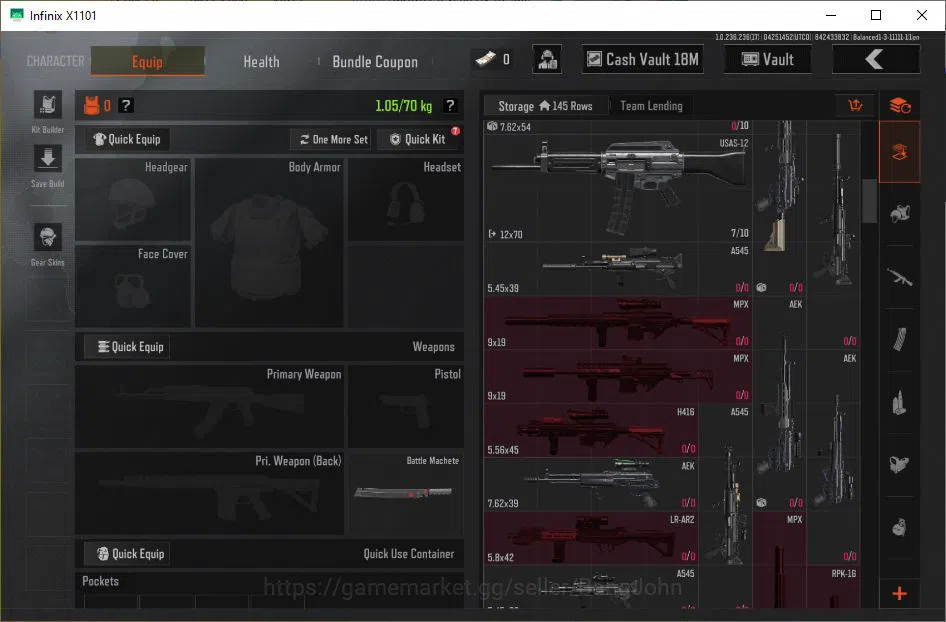Screen dimensions: 946x622
Task: Select the all-items category filter
Action: coord(900,152)
